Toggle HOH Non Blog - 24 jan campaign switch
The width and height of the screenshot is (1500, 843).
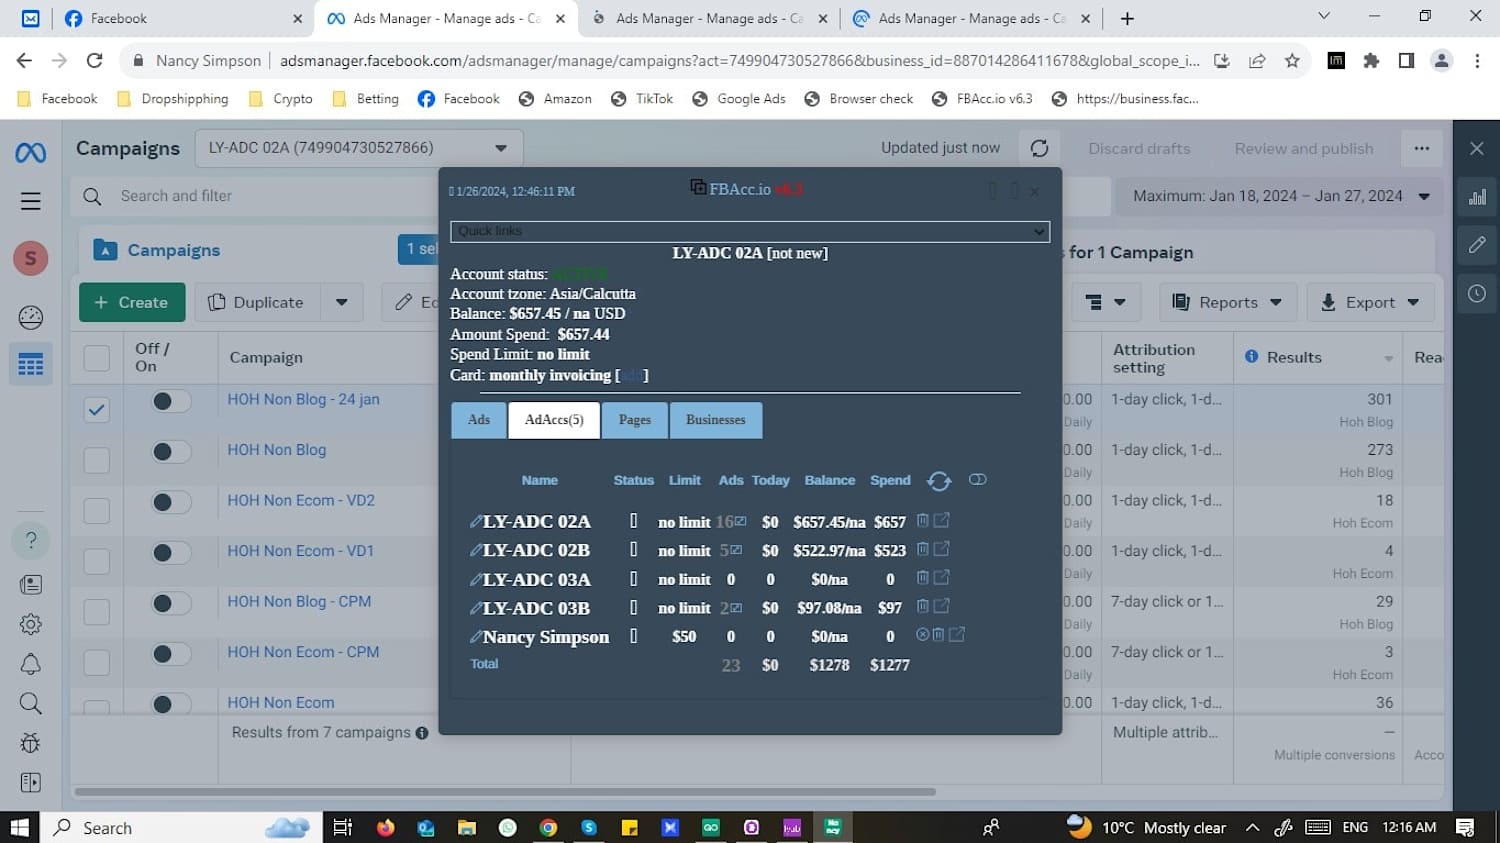[171, 401]
